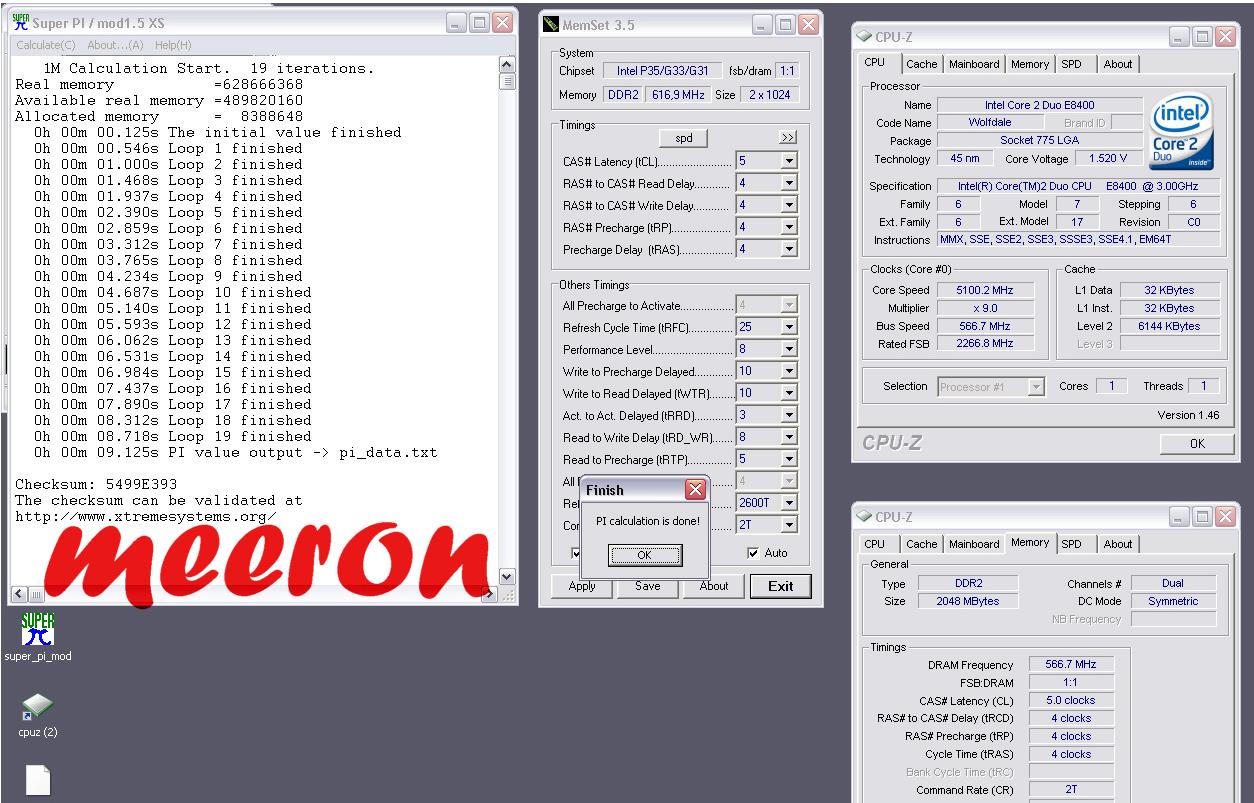Click OK in the Finish dialog

(644, 555)
